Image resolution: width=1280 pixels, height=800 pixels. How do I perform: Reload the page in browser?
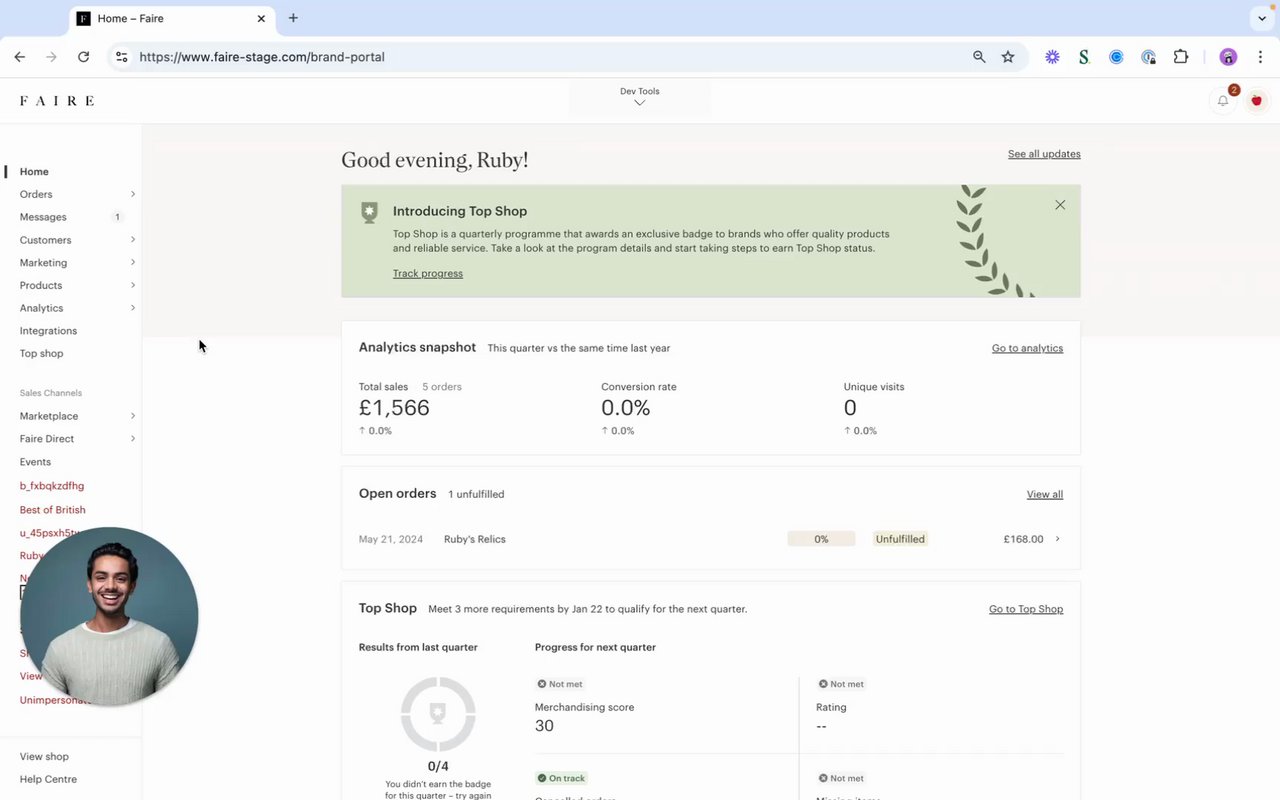(x=84, y=57)
